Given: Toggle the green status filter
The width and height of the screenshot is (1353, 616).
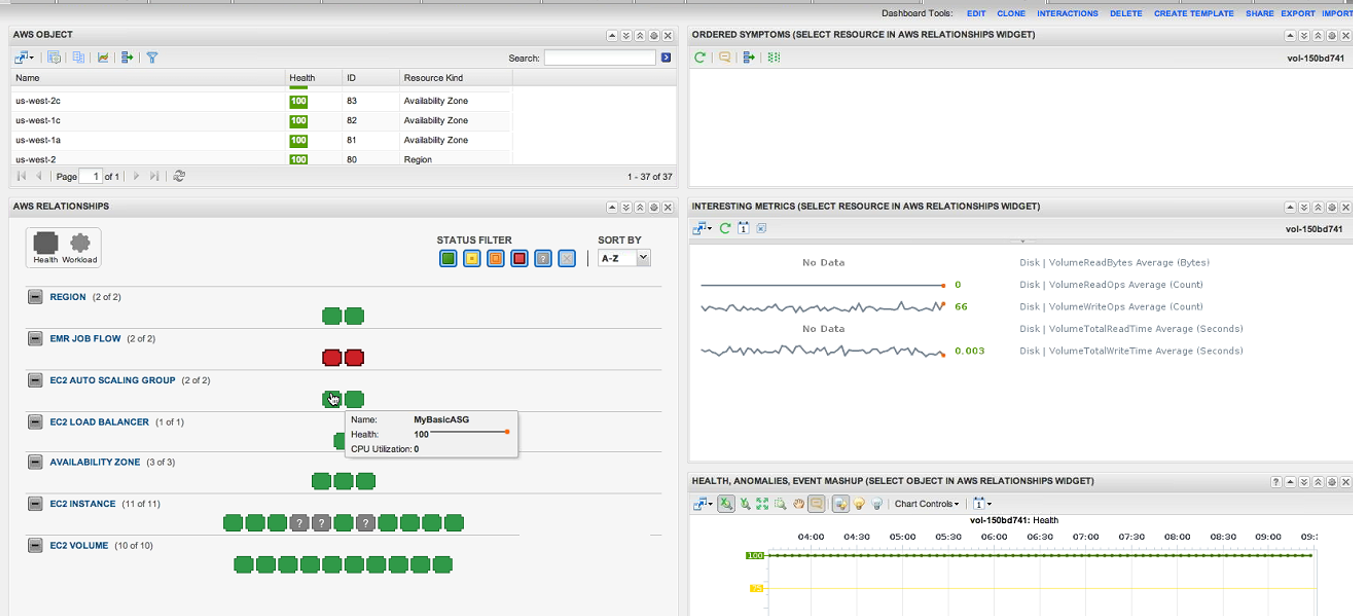Looking at the screenshot, I should click(448, 259).
